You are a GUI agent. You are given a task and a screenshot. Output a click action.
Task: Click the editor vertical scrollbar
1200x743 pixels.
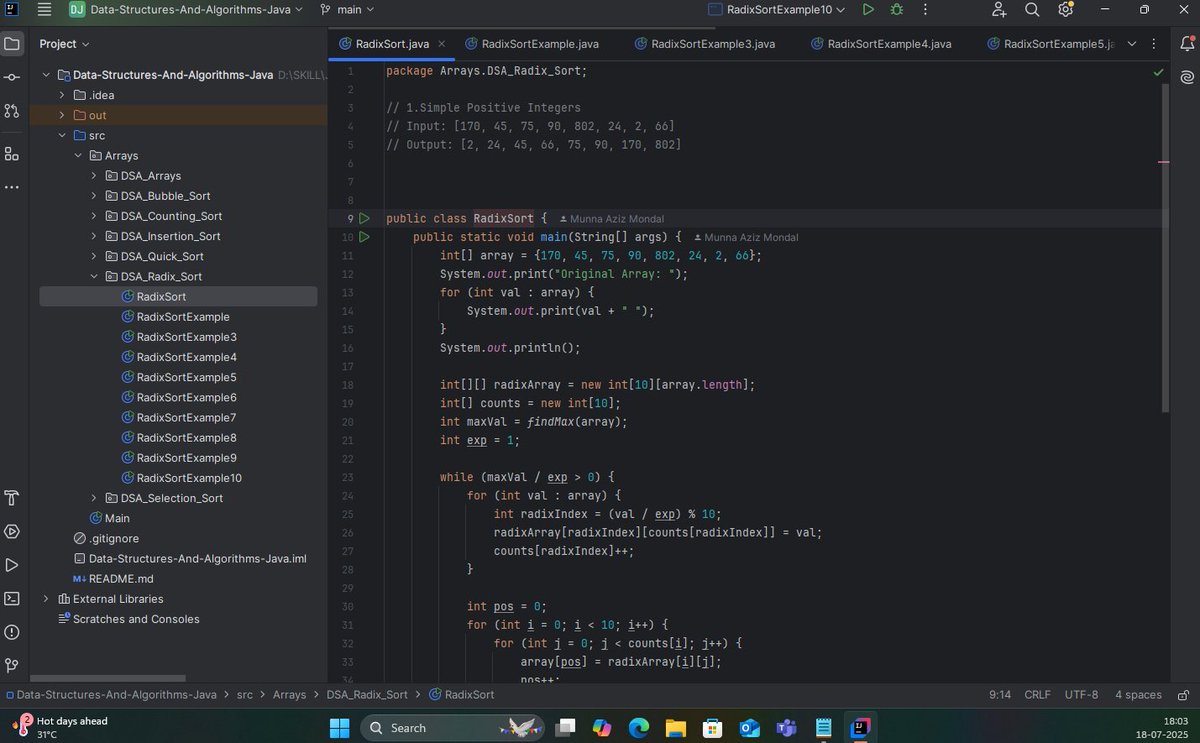click(1164, 247)
